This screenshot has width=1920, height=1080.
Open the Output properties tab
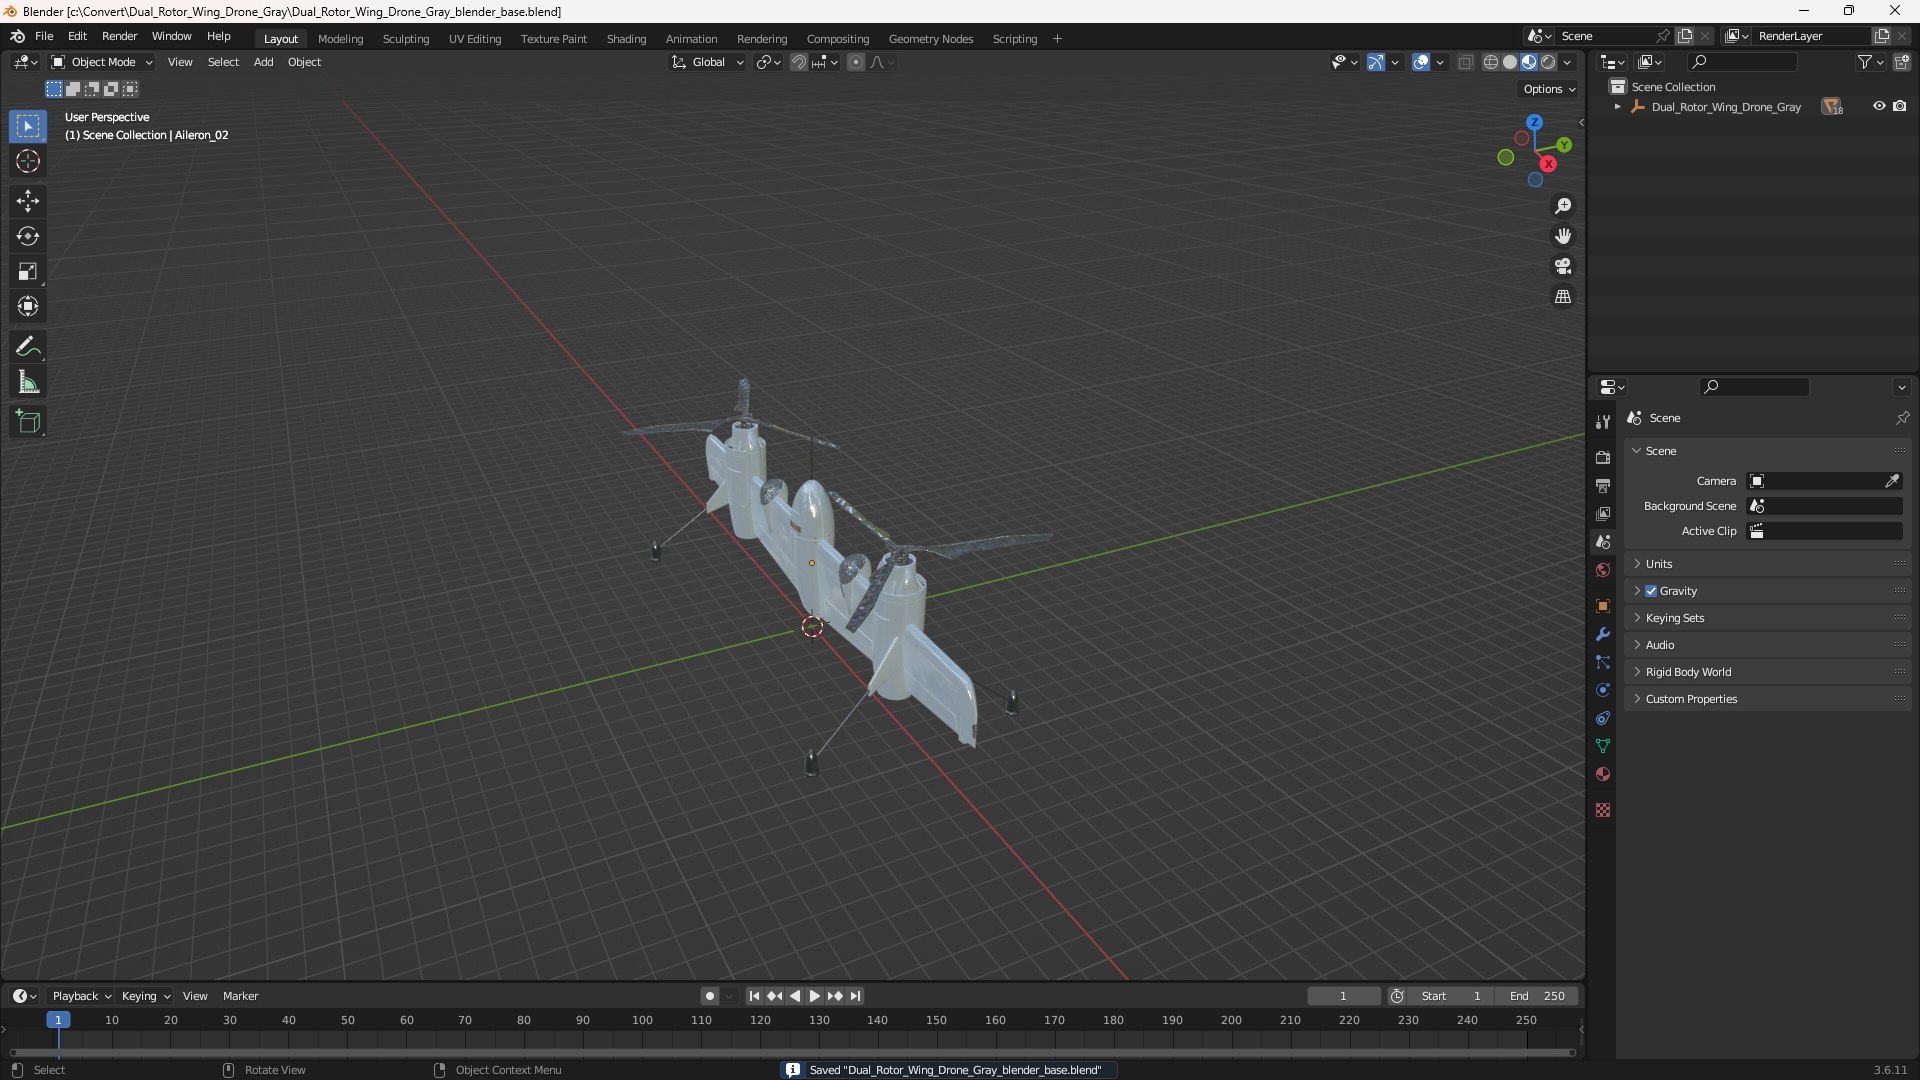[1603, 485]
